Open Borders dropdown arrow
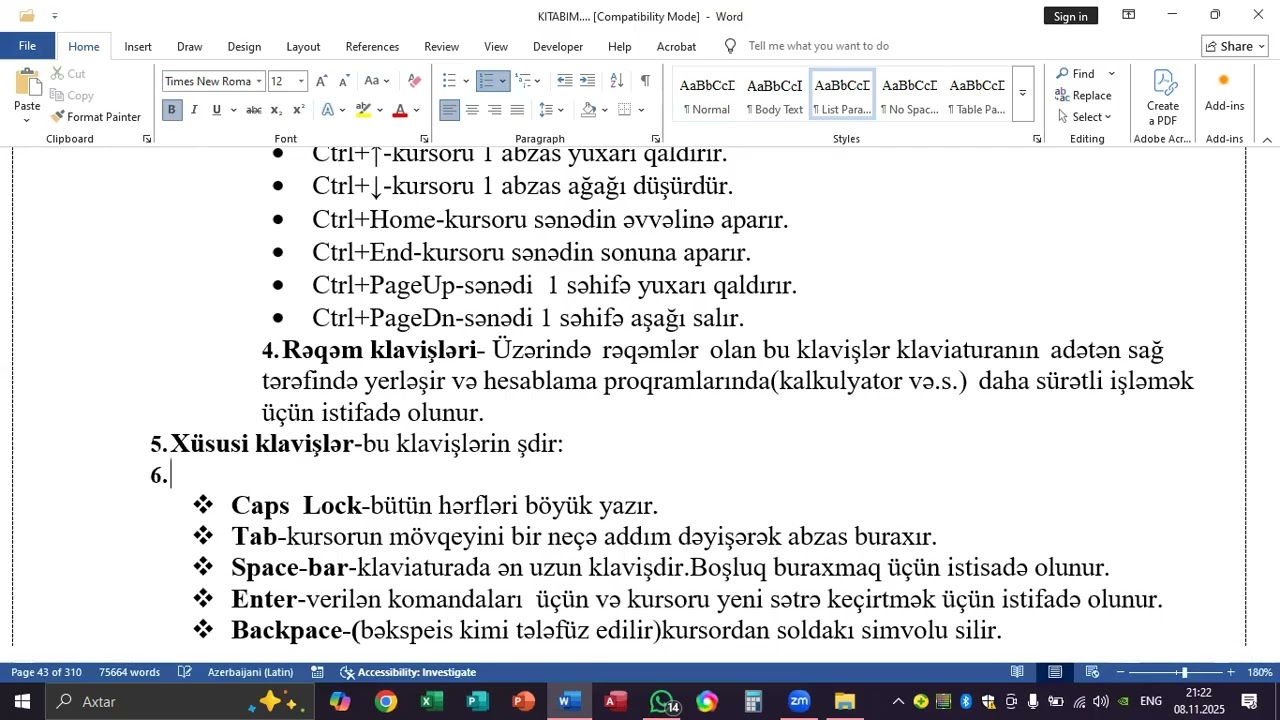1280x720 pixels. [x=641, y=110]
